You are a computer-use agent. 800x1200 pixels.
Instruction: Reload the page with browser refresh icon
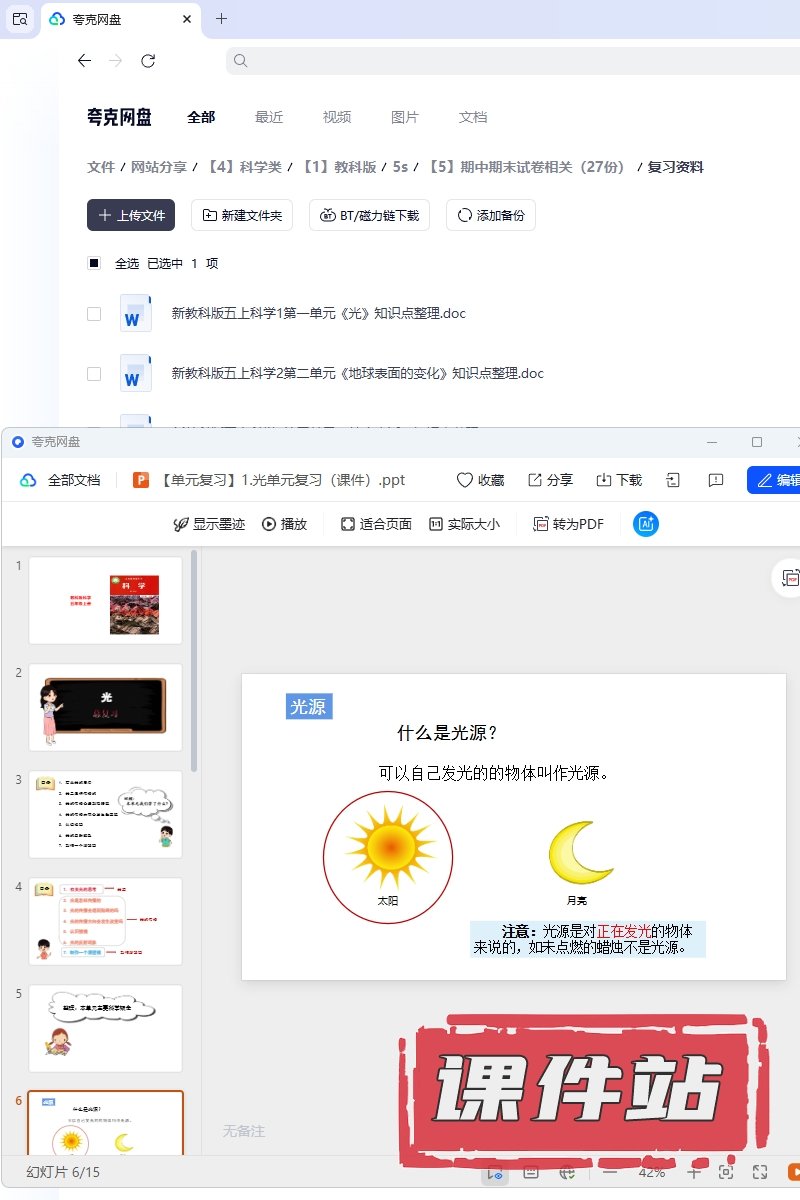pyautogui.click(x=148, y=61)
